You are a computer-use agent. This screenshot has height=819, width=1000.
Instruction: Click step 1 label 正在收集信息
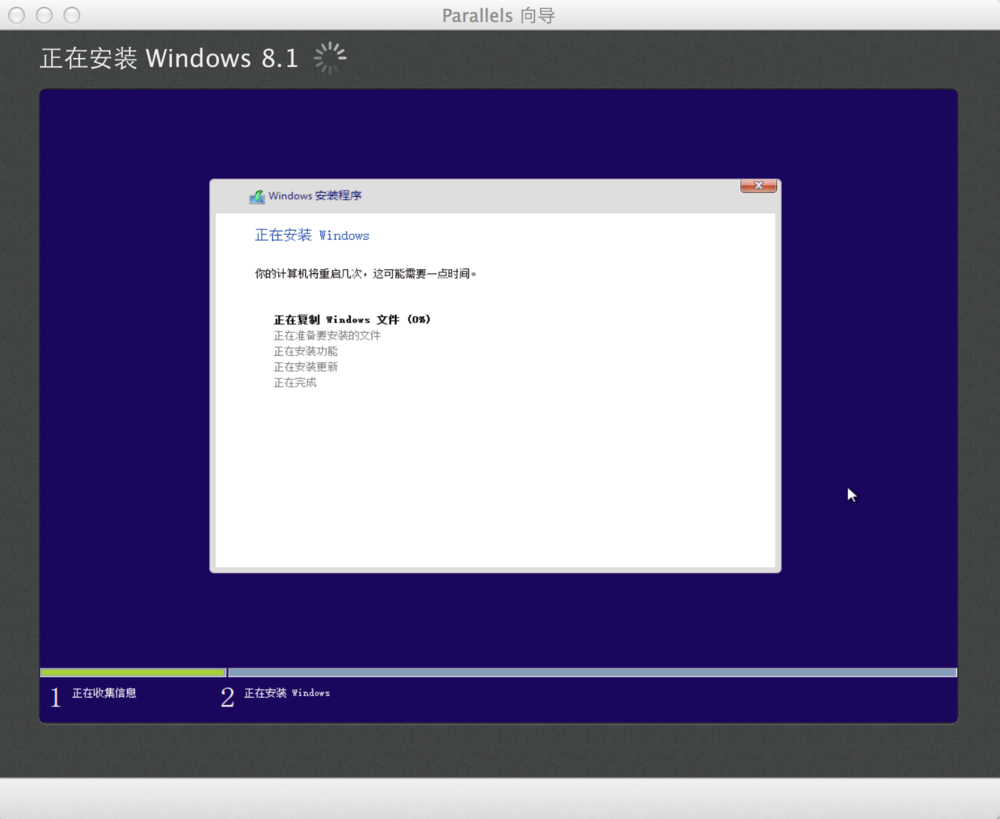(x=104, y=693)
